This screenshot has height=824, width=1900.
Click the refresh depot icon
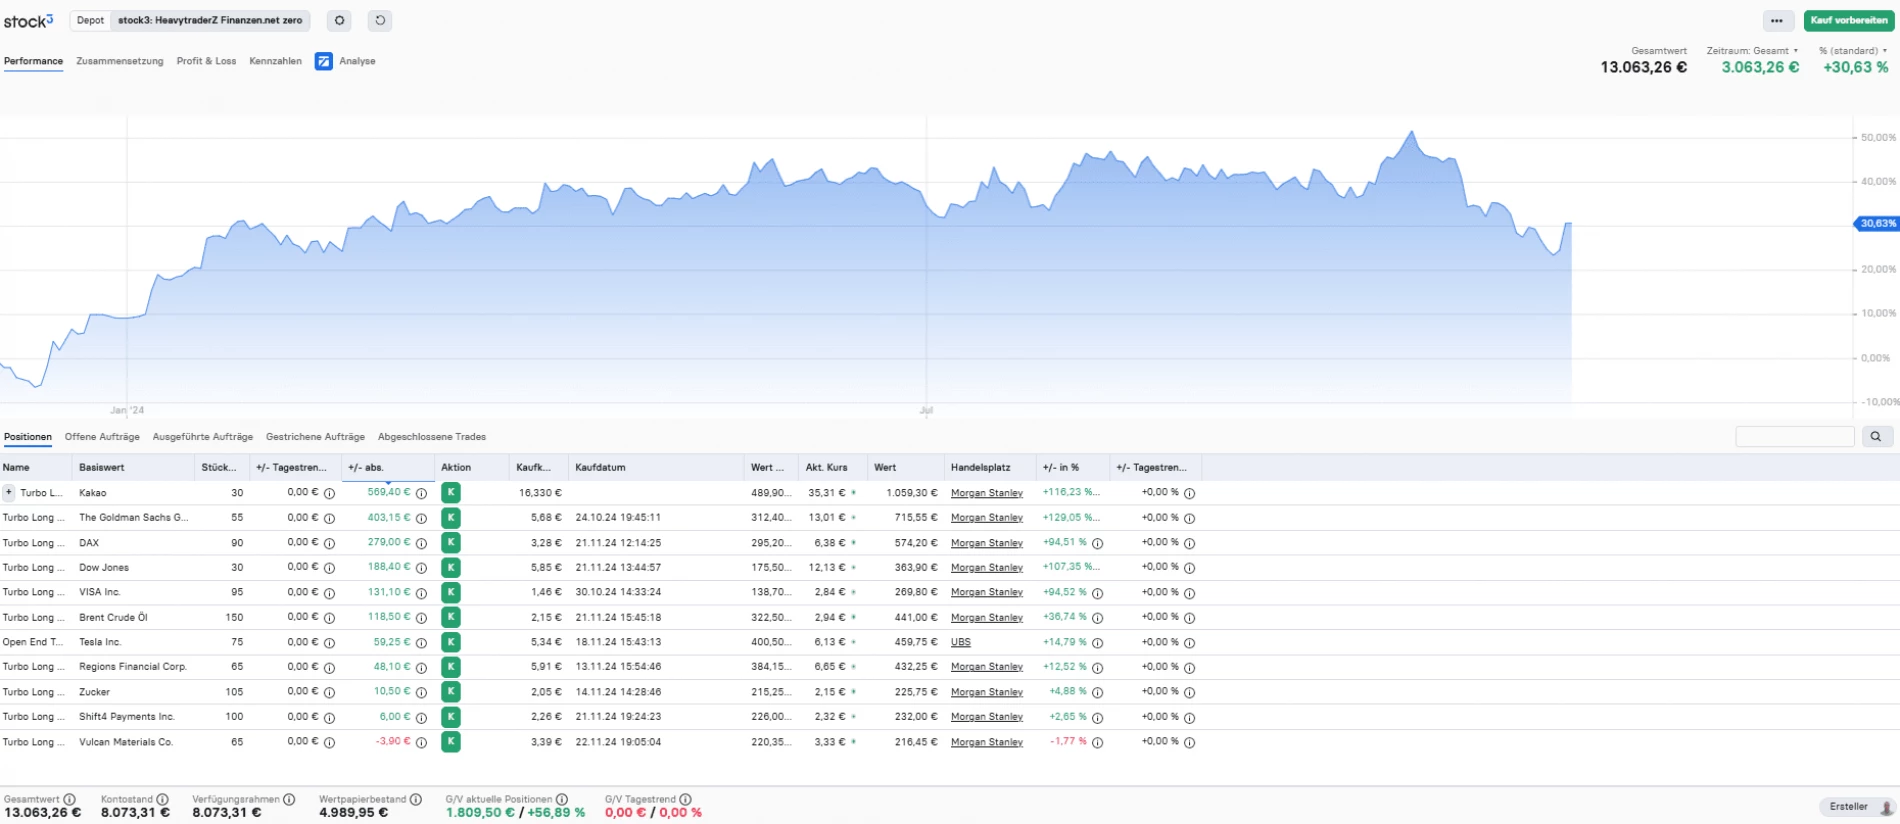point(380,20)
